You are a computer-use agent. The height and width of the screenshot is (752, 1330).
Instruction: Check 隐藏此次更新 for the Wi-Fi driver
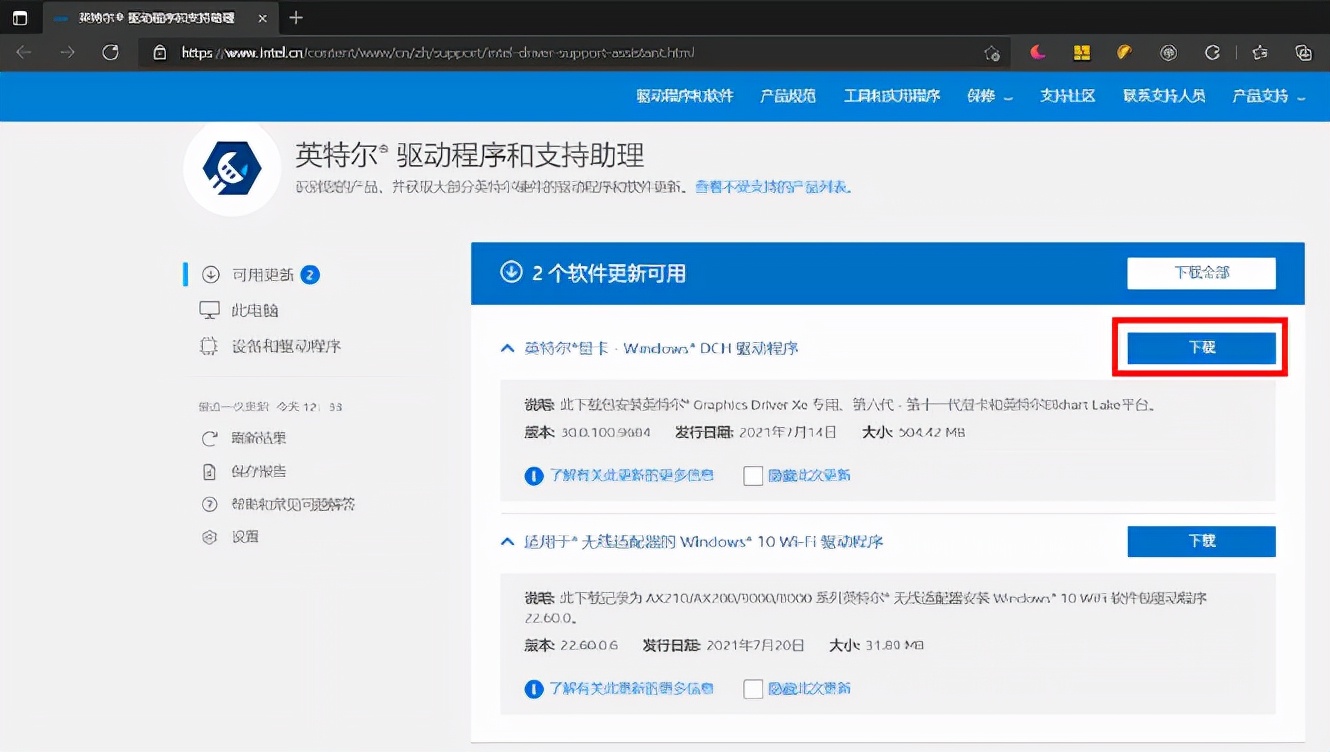(753, 688)
